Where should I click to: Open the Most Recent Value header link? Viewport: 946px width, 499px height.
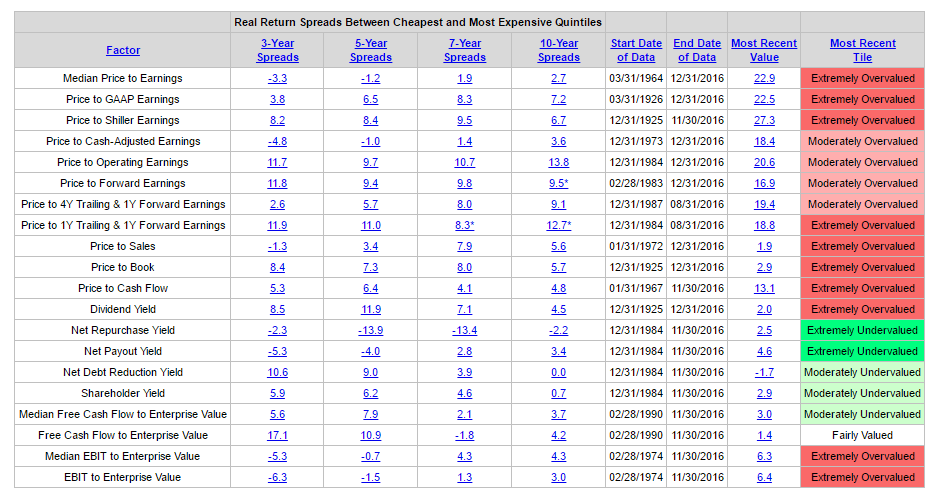click(764, 50)
